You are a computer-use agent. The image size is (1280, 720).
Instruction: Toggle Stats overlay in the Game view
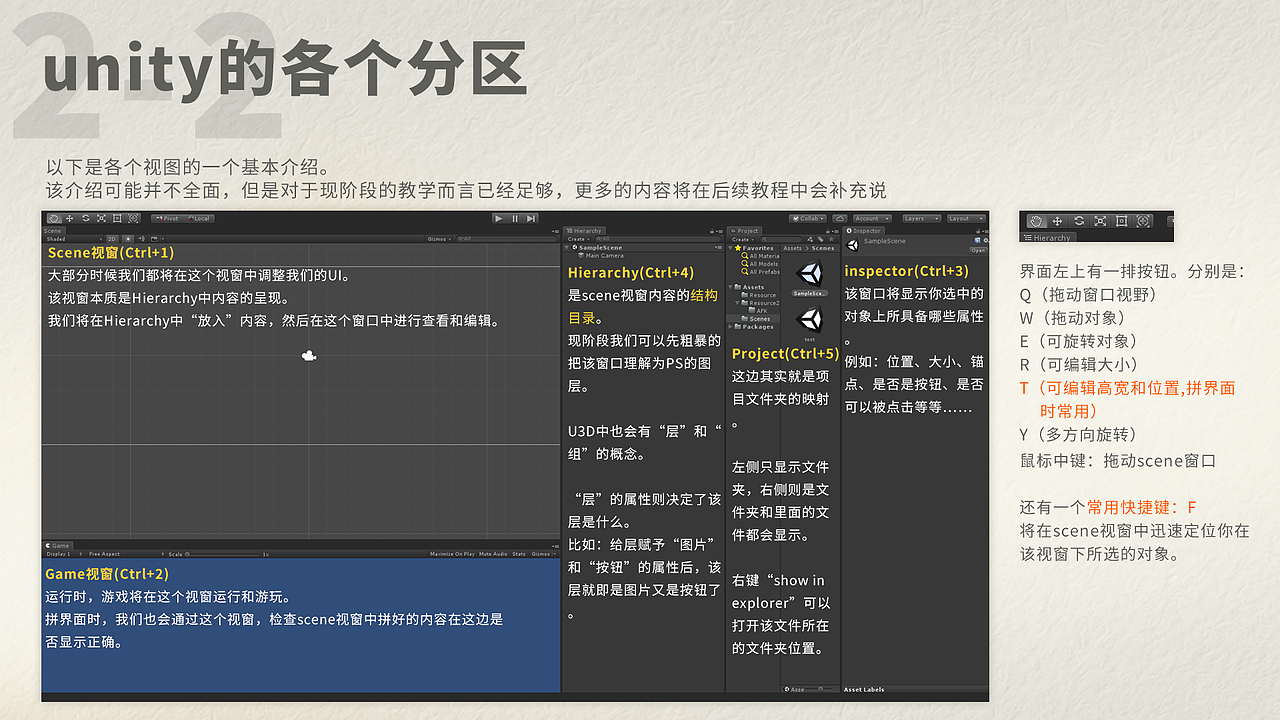pos(519,554)
